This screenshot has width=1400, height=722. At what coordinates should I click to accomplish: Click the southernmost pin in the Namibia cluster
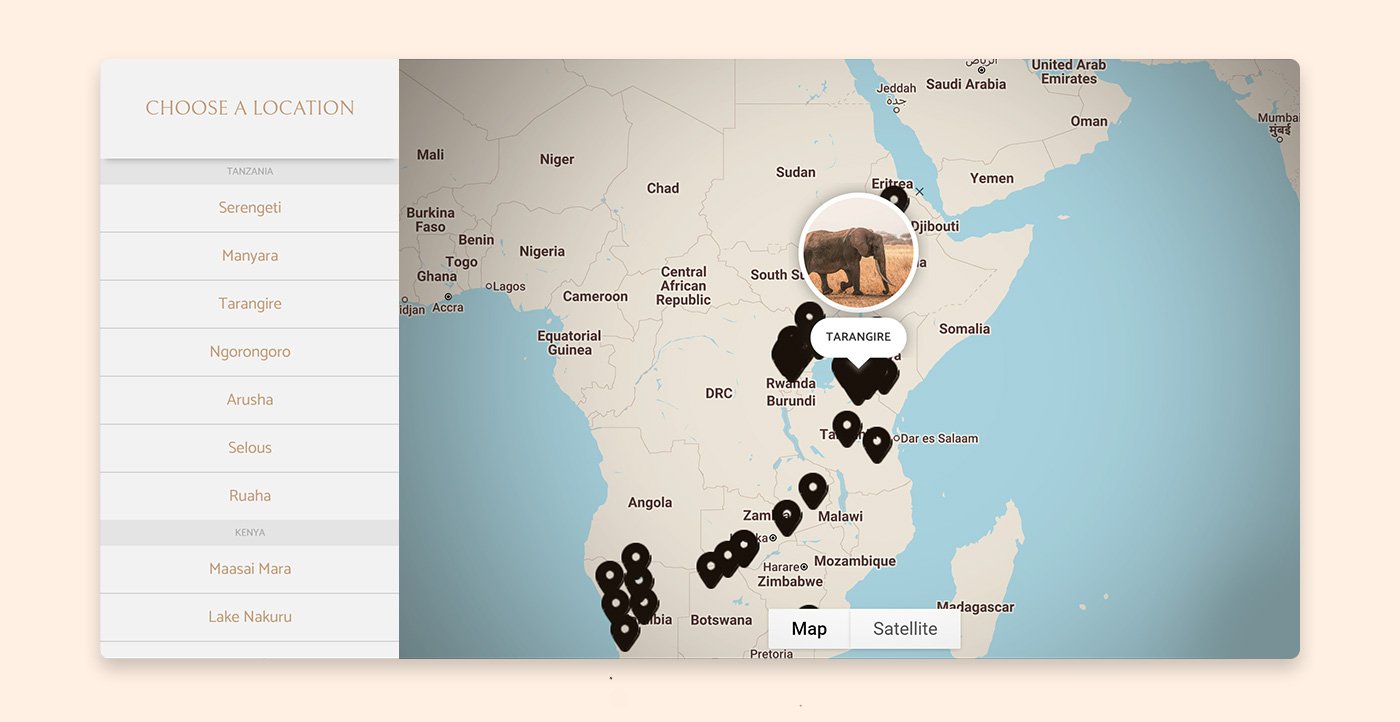tap(624, 628)
